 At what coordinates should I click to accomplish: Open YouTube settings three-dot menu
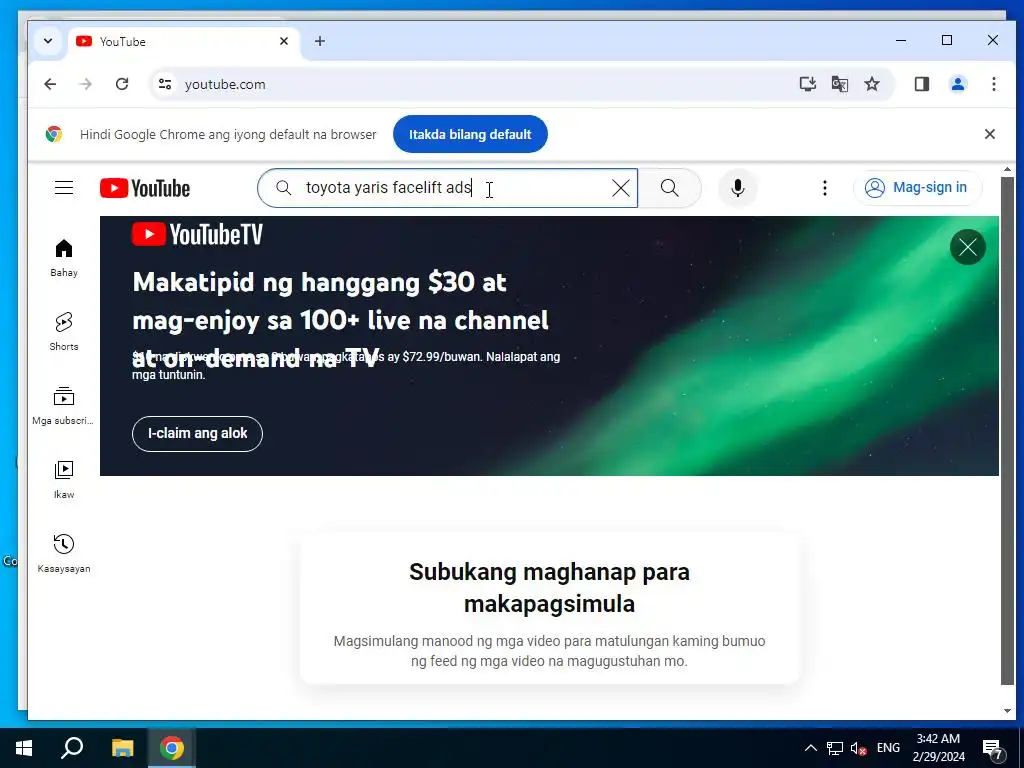pyautogui.click(x=825, y=188)
